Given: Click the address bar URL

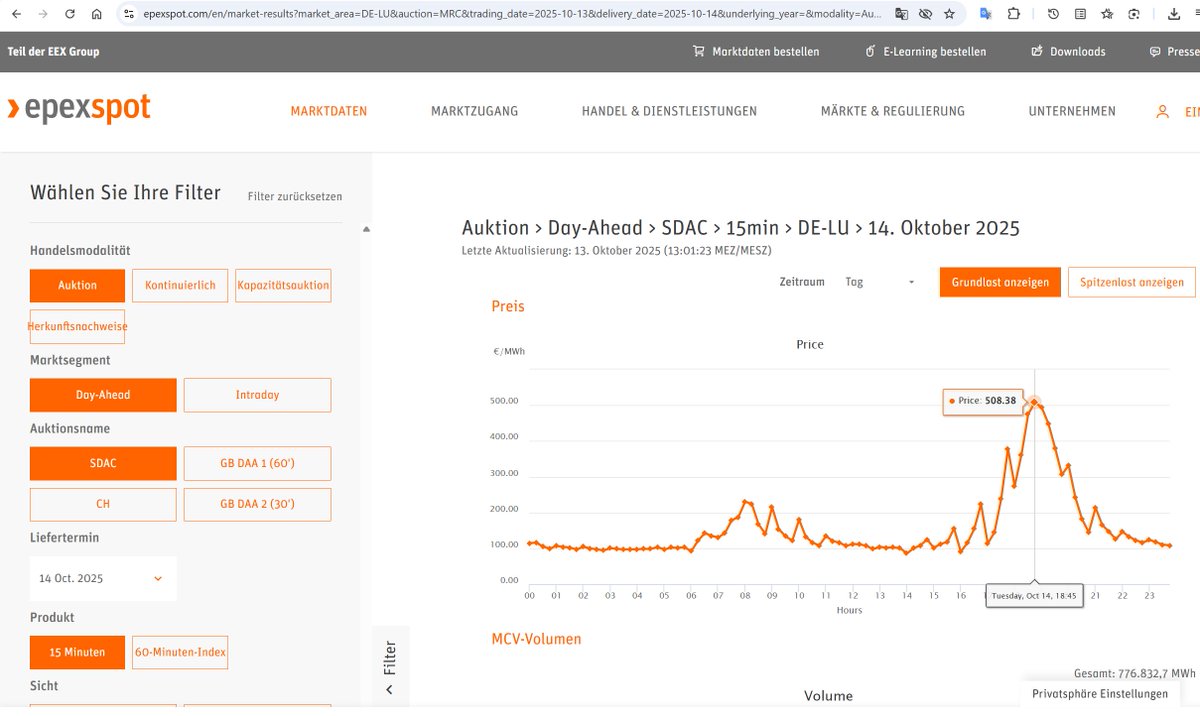Looking at the screenshot, I should click(513, 14).
